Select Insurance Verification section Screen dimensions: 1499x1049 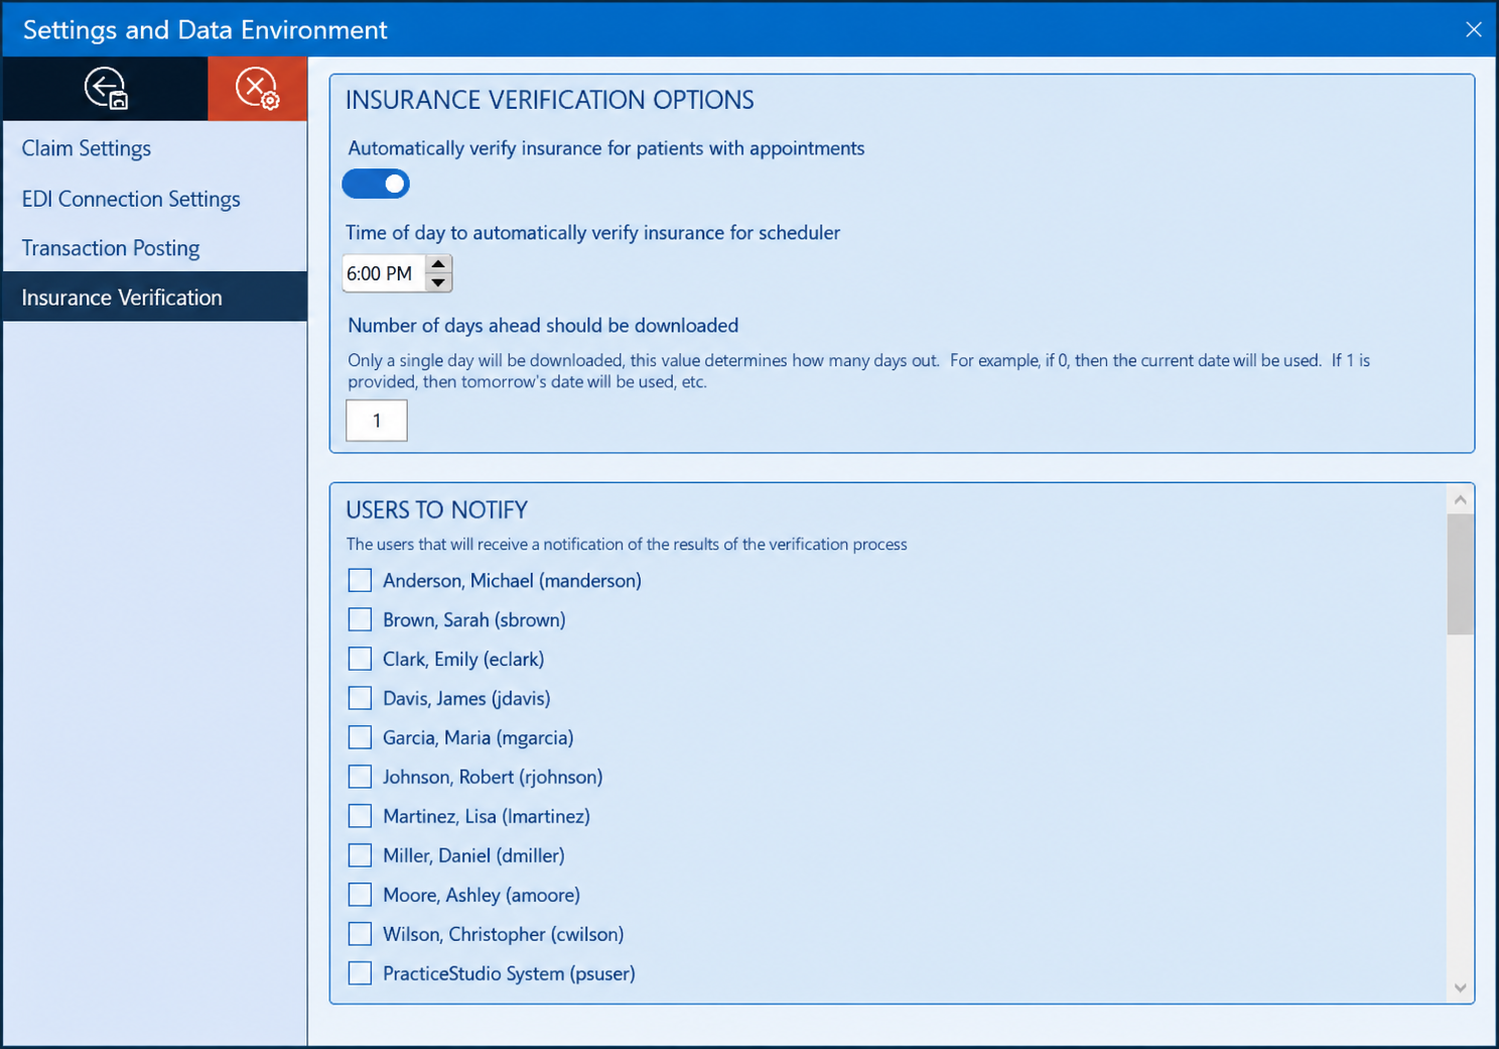click(155, 297)
